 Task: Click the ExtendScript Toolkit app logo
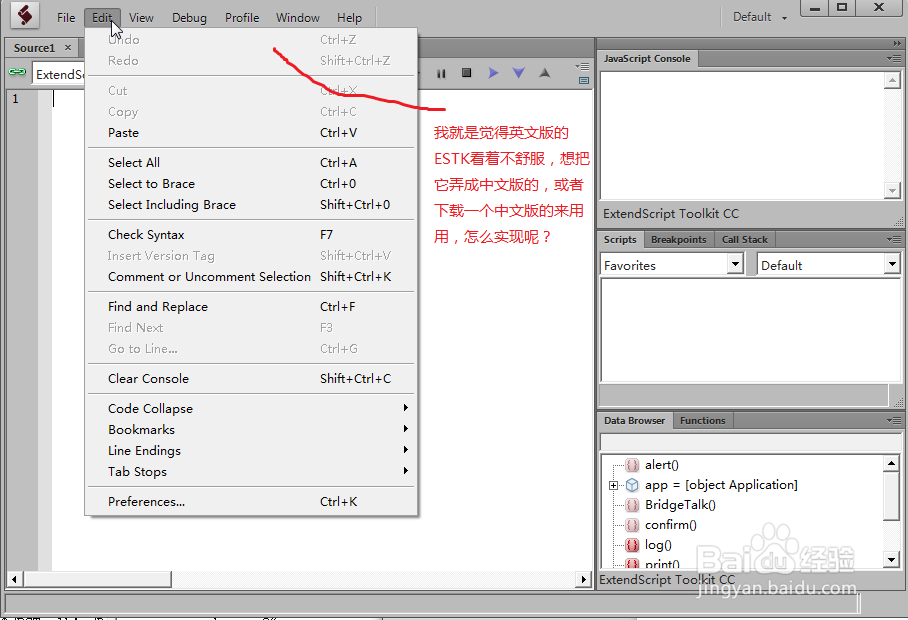(24, 16)
